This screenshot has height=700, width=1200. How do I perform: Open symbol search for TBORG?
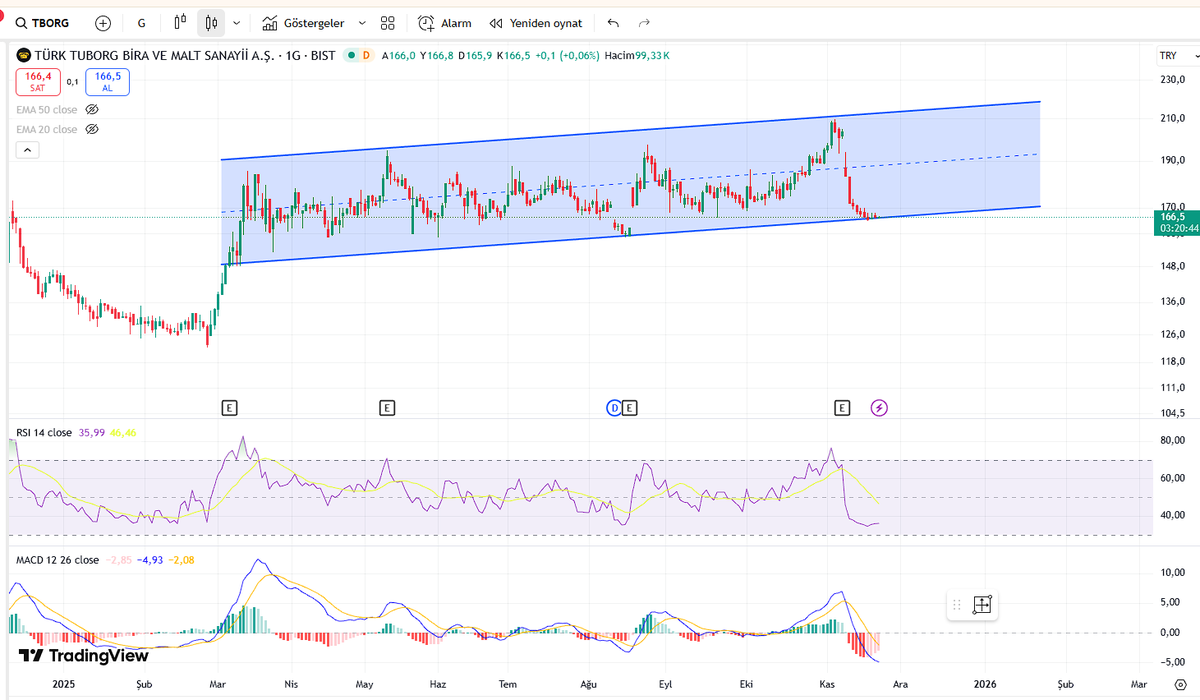pyautogui.click(x=44, y=22)
